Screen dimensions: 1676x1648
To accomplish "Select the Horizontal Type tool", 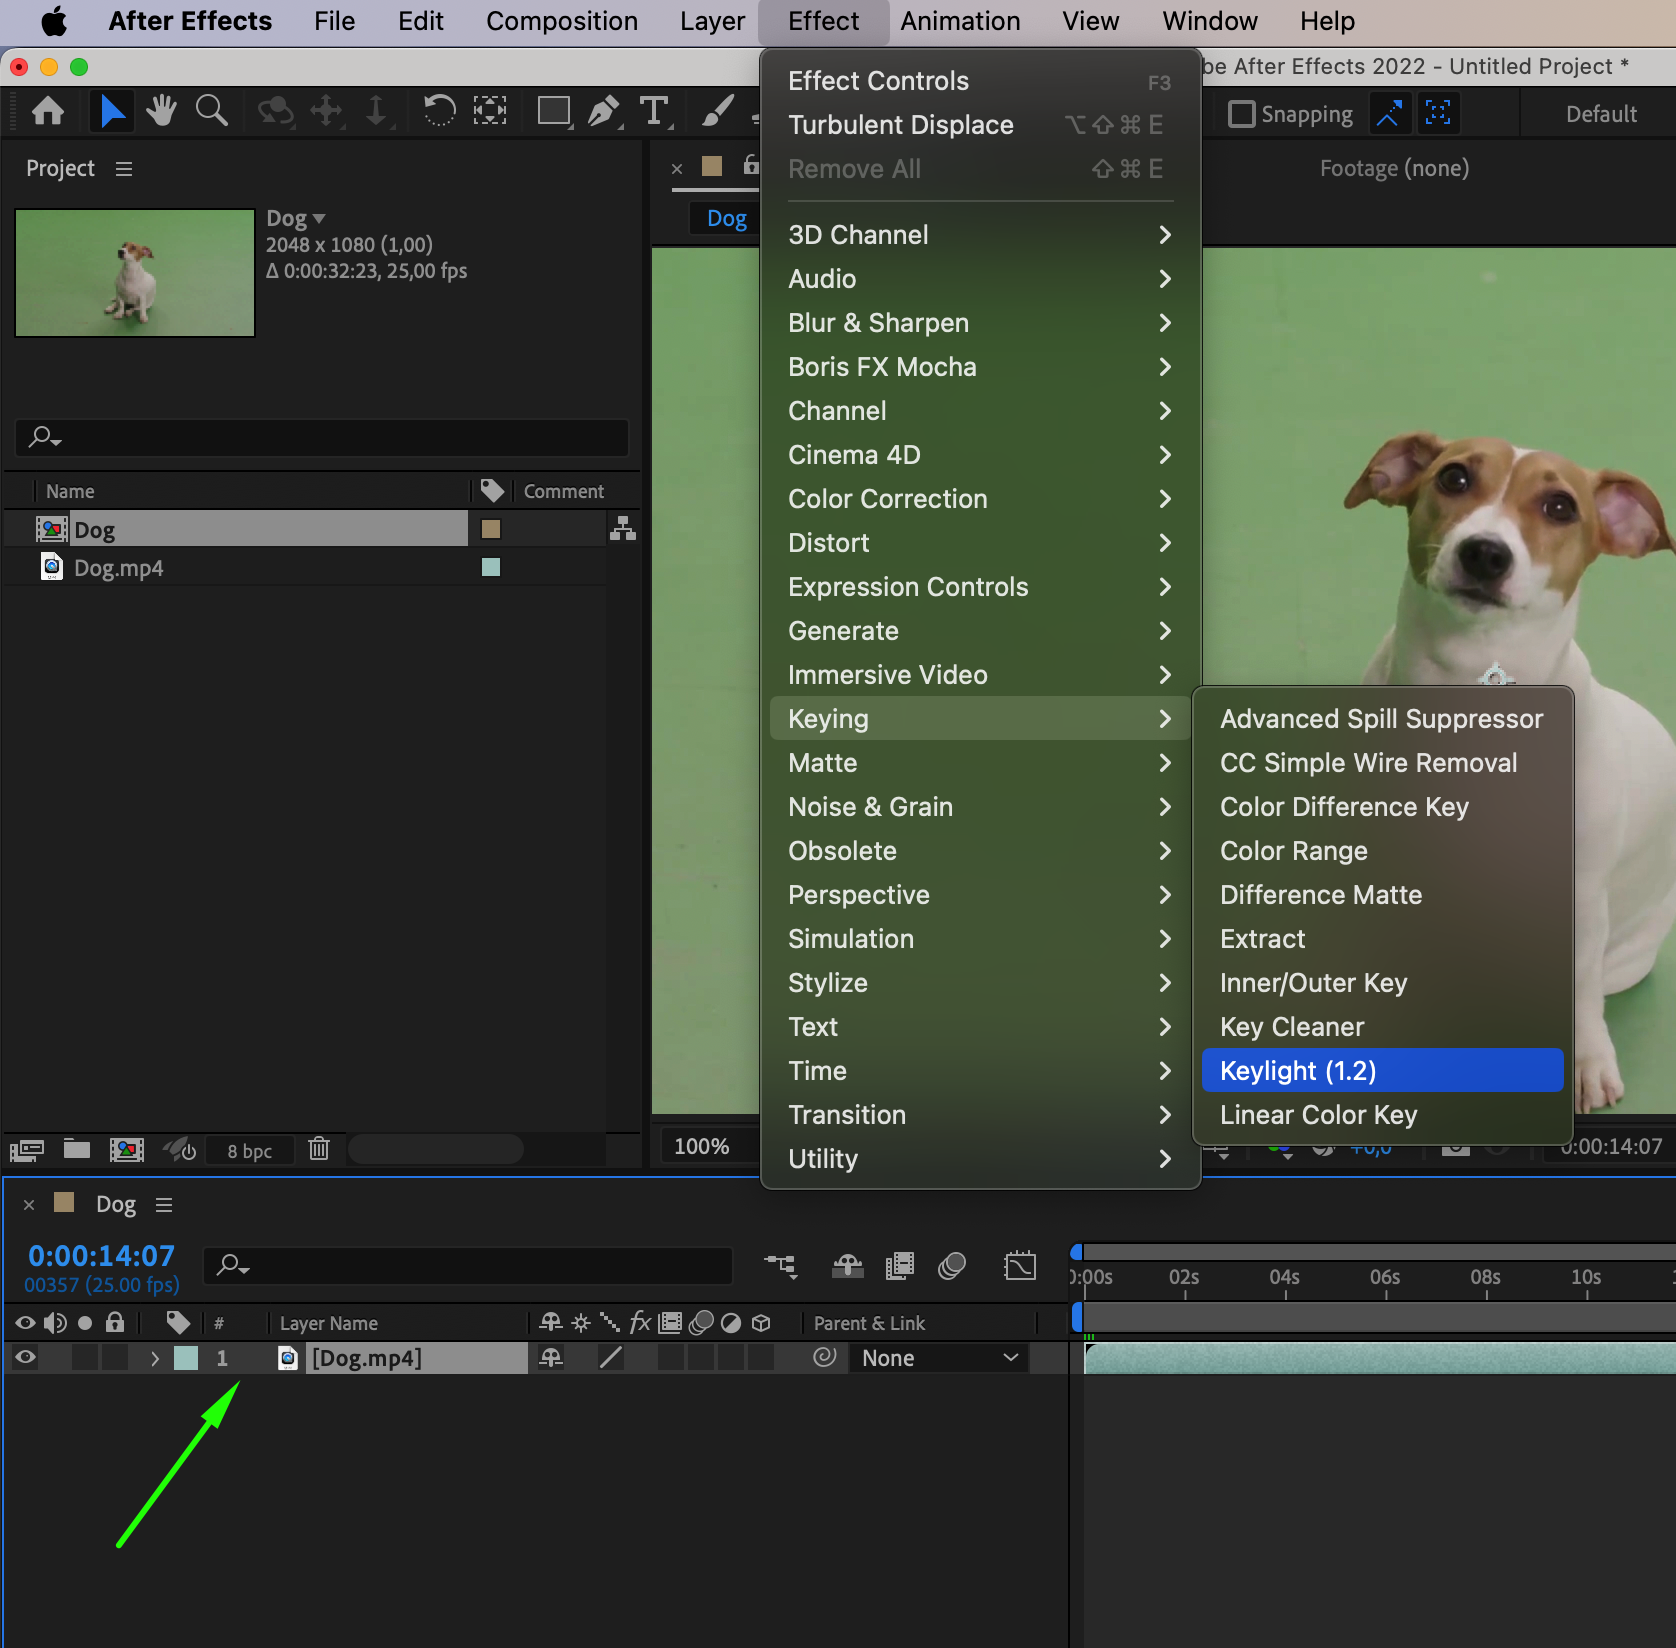I will 654,111.
